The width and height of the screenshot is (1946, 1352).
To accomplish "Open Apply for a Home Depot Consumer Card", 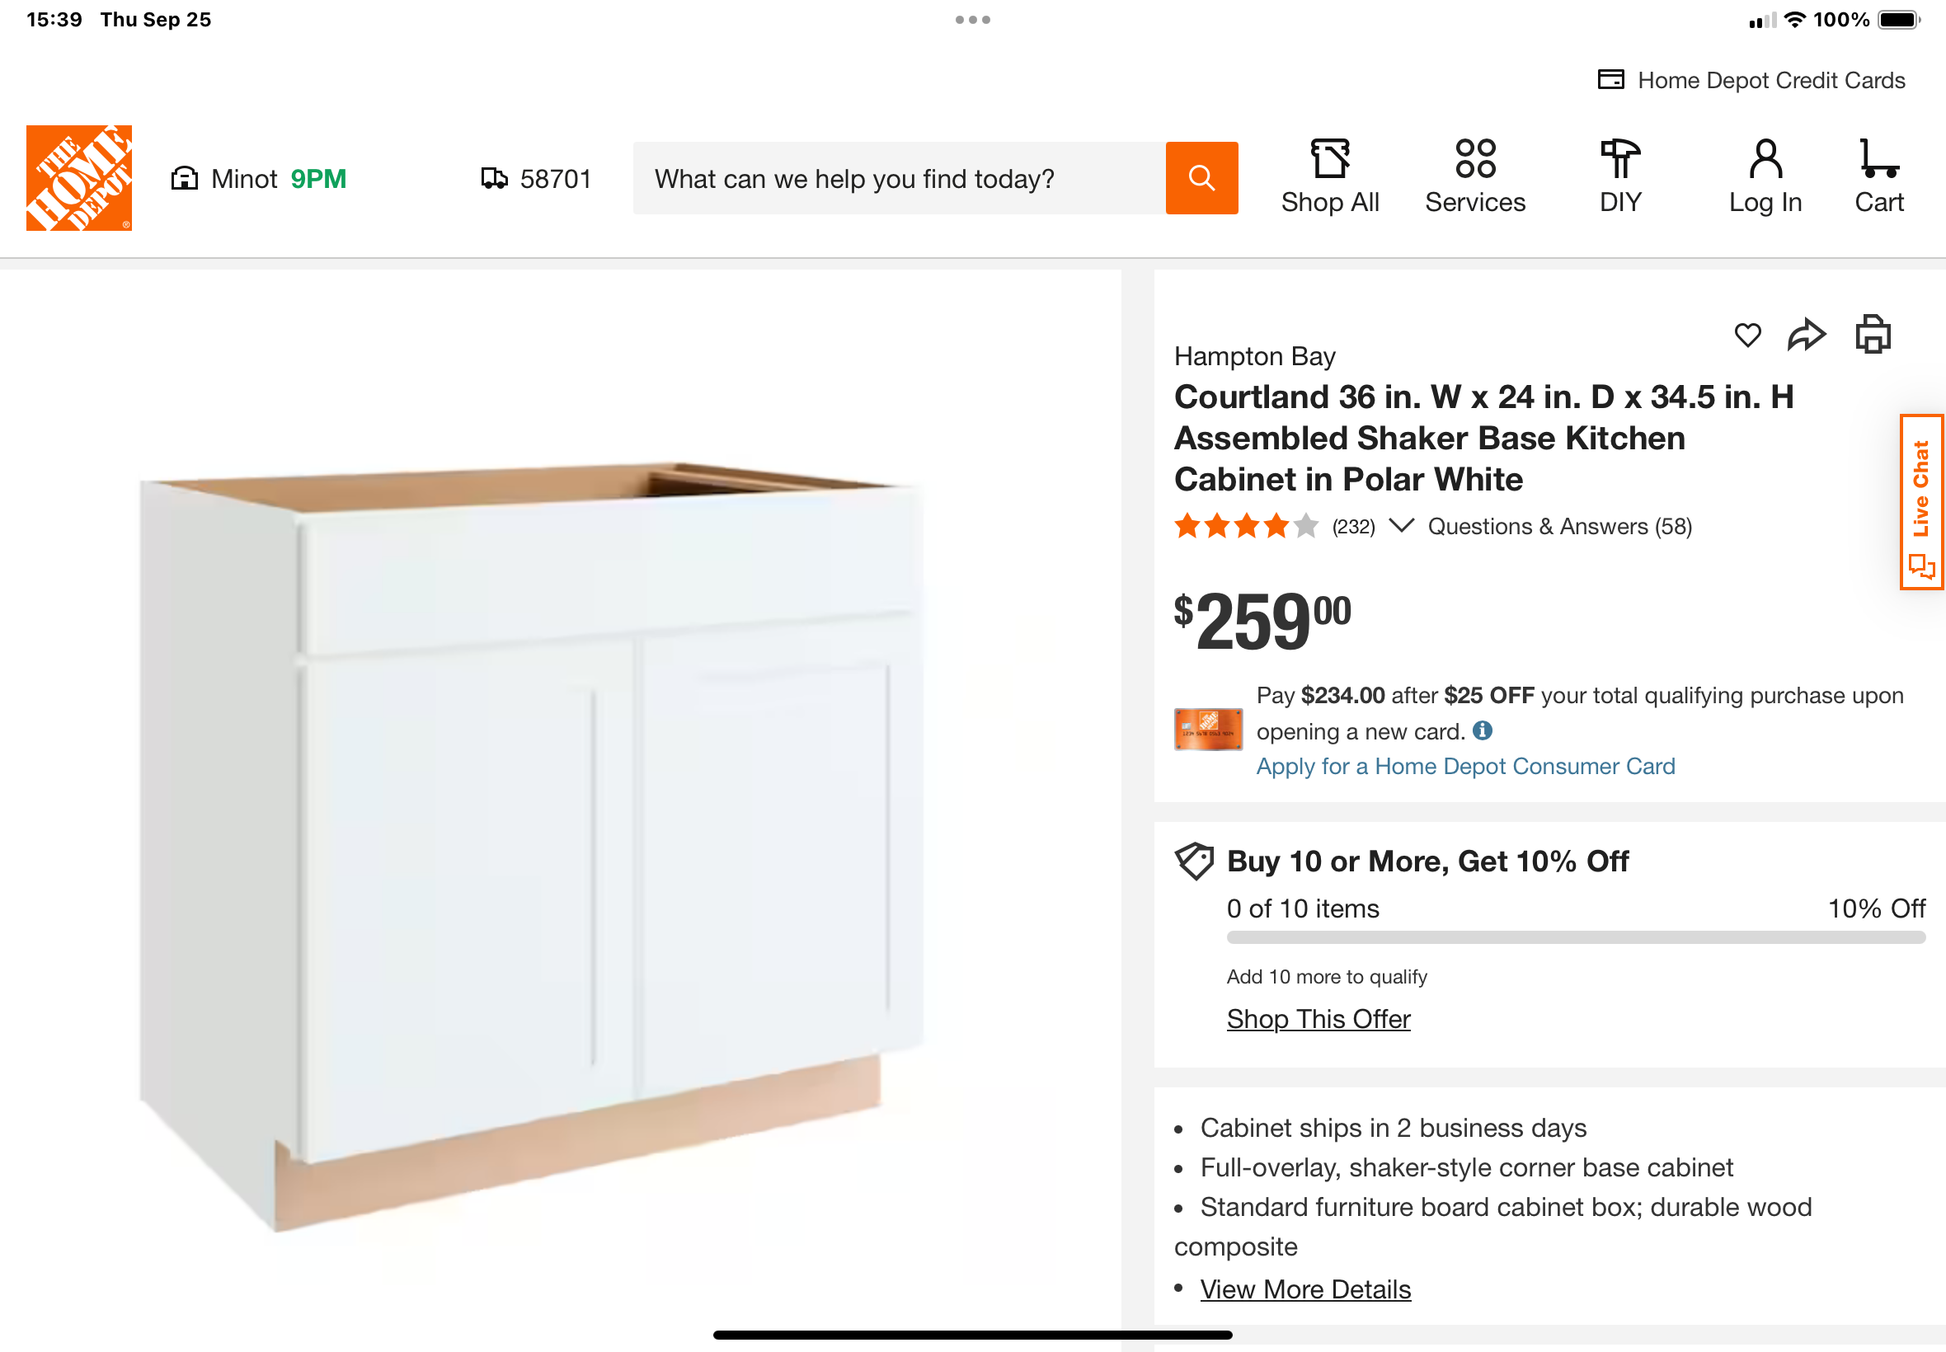I will pyautogui.click(x=1465, y=766).
